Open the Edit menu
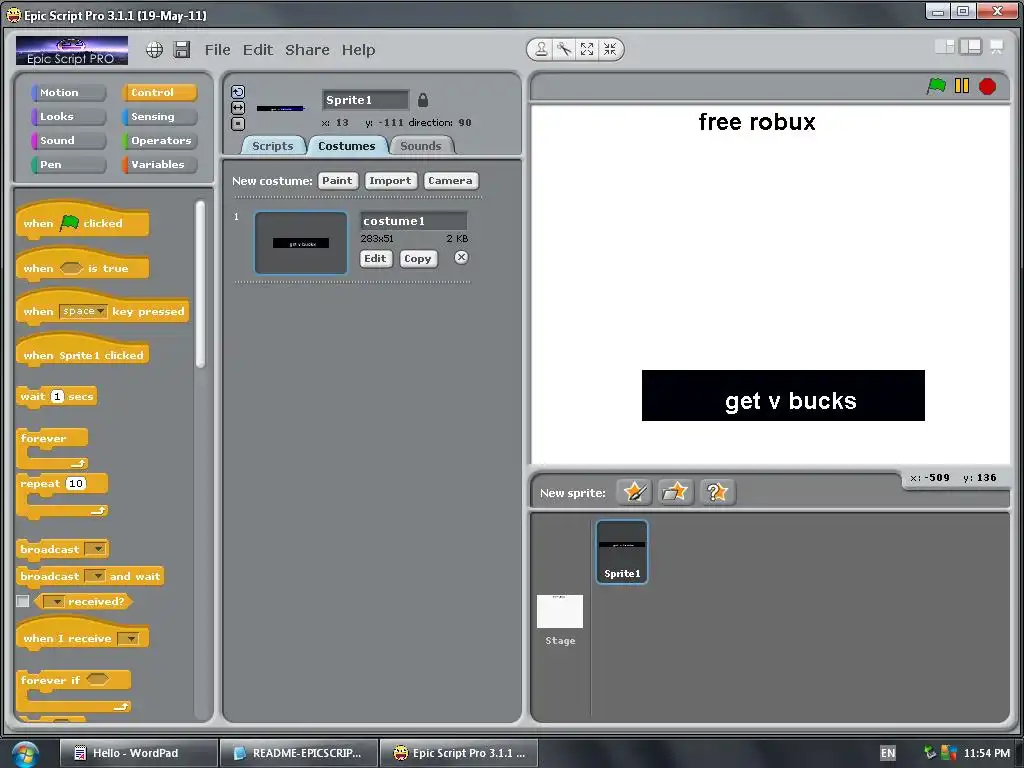1024x768 pixels. (x=258, y=50)
